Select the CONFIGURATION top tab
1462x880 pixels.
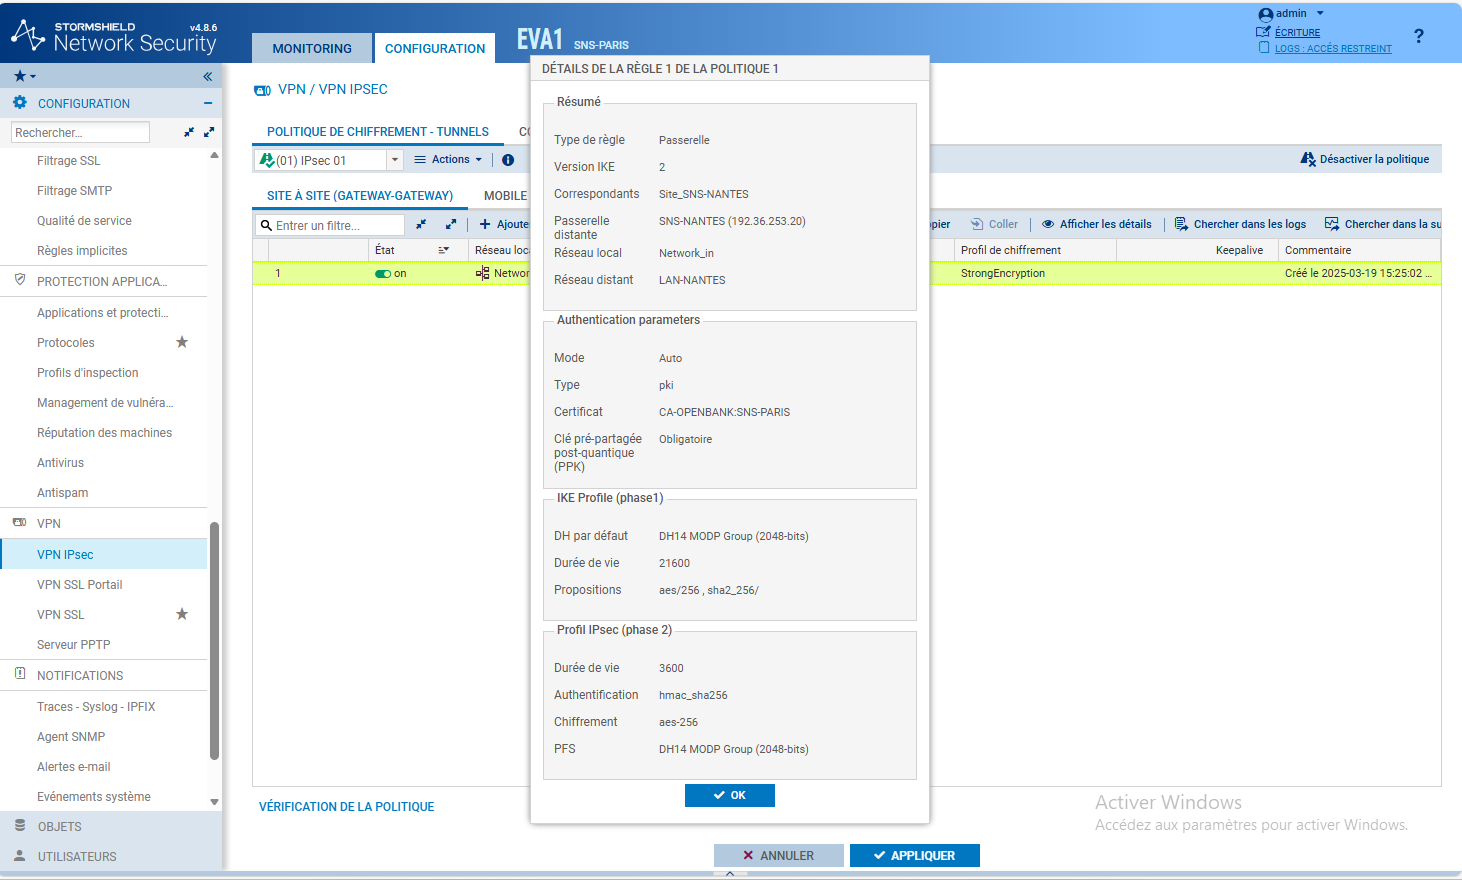[435, 48]
